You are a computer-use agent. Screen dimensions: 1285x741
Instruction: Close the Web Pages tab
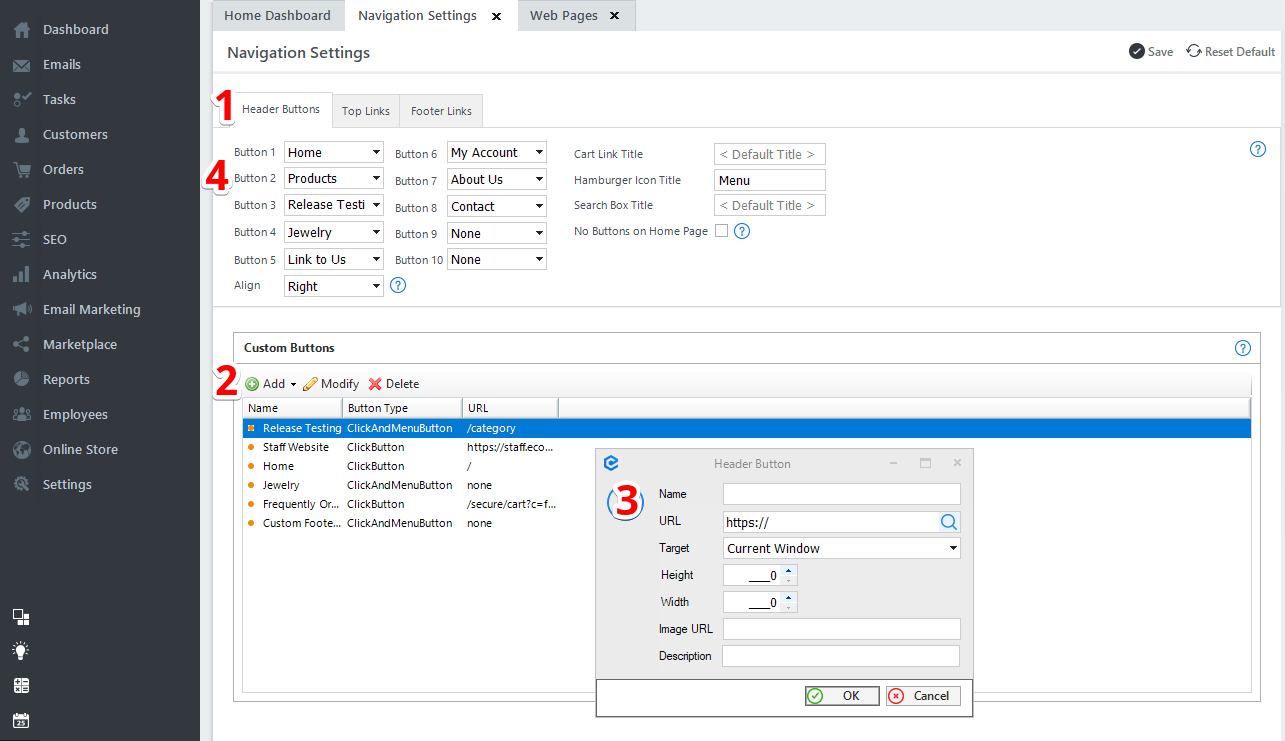(614, 16)
